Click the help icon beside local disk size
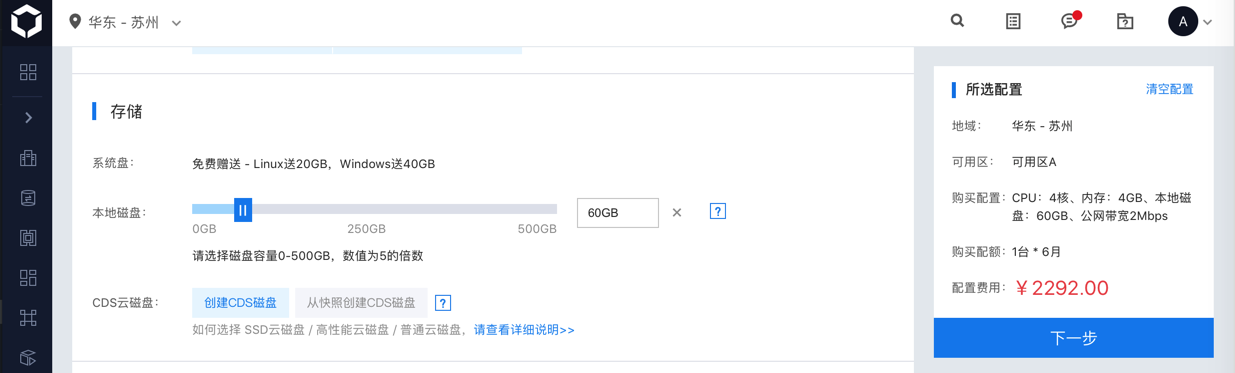Viewport: 1235px width, 373px height. (x=718, y=212)
